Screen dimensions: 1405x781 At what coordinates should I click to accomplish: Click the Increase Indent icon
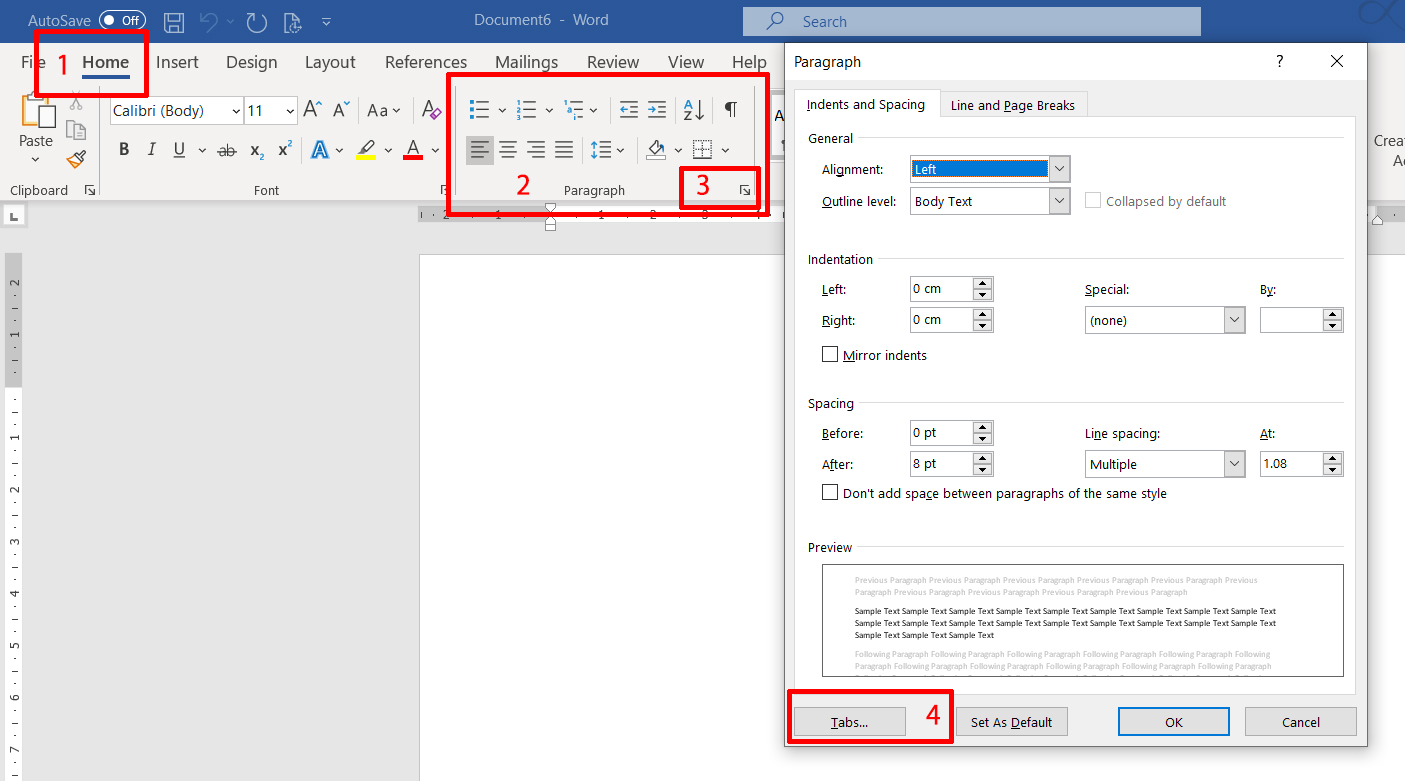coord(657,110)
